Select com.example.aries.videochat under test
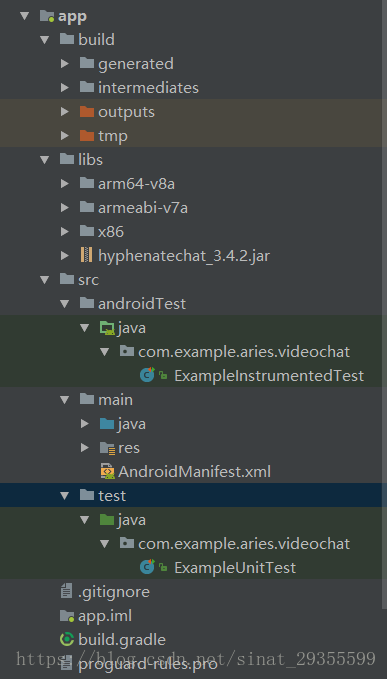 244,543
